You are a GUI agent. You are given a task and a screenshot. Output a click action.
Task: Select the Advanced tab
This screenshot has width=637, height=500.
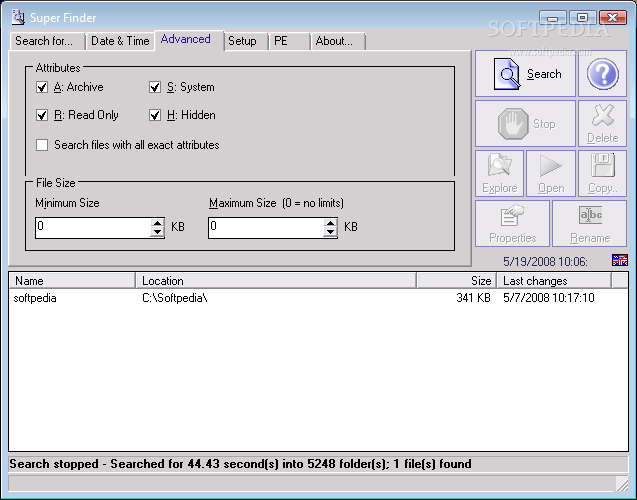(x=188, y=39)
